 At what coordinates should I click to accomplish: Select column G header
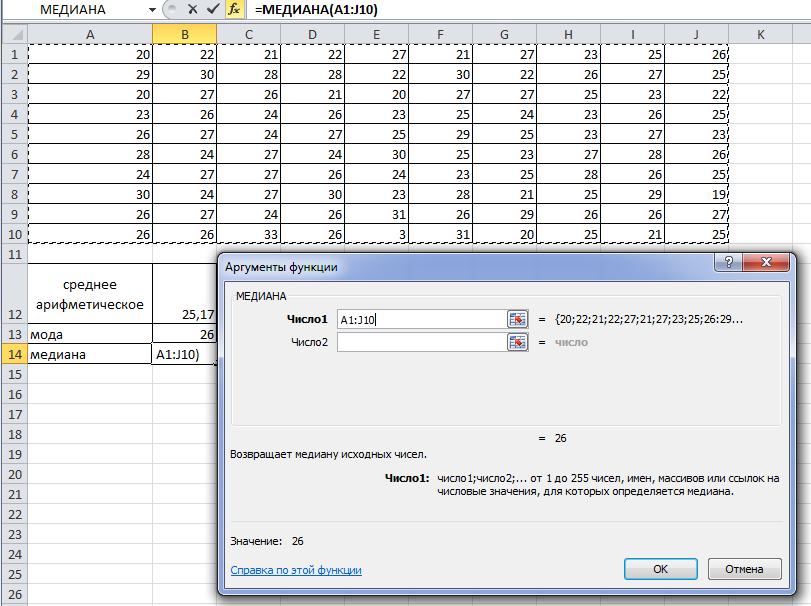[x=504, y=35]
